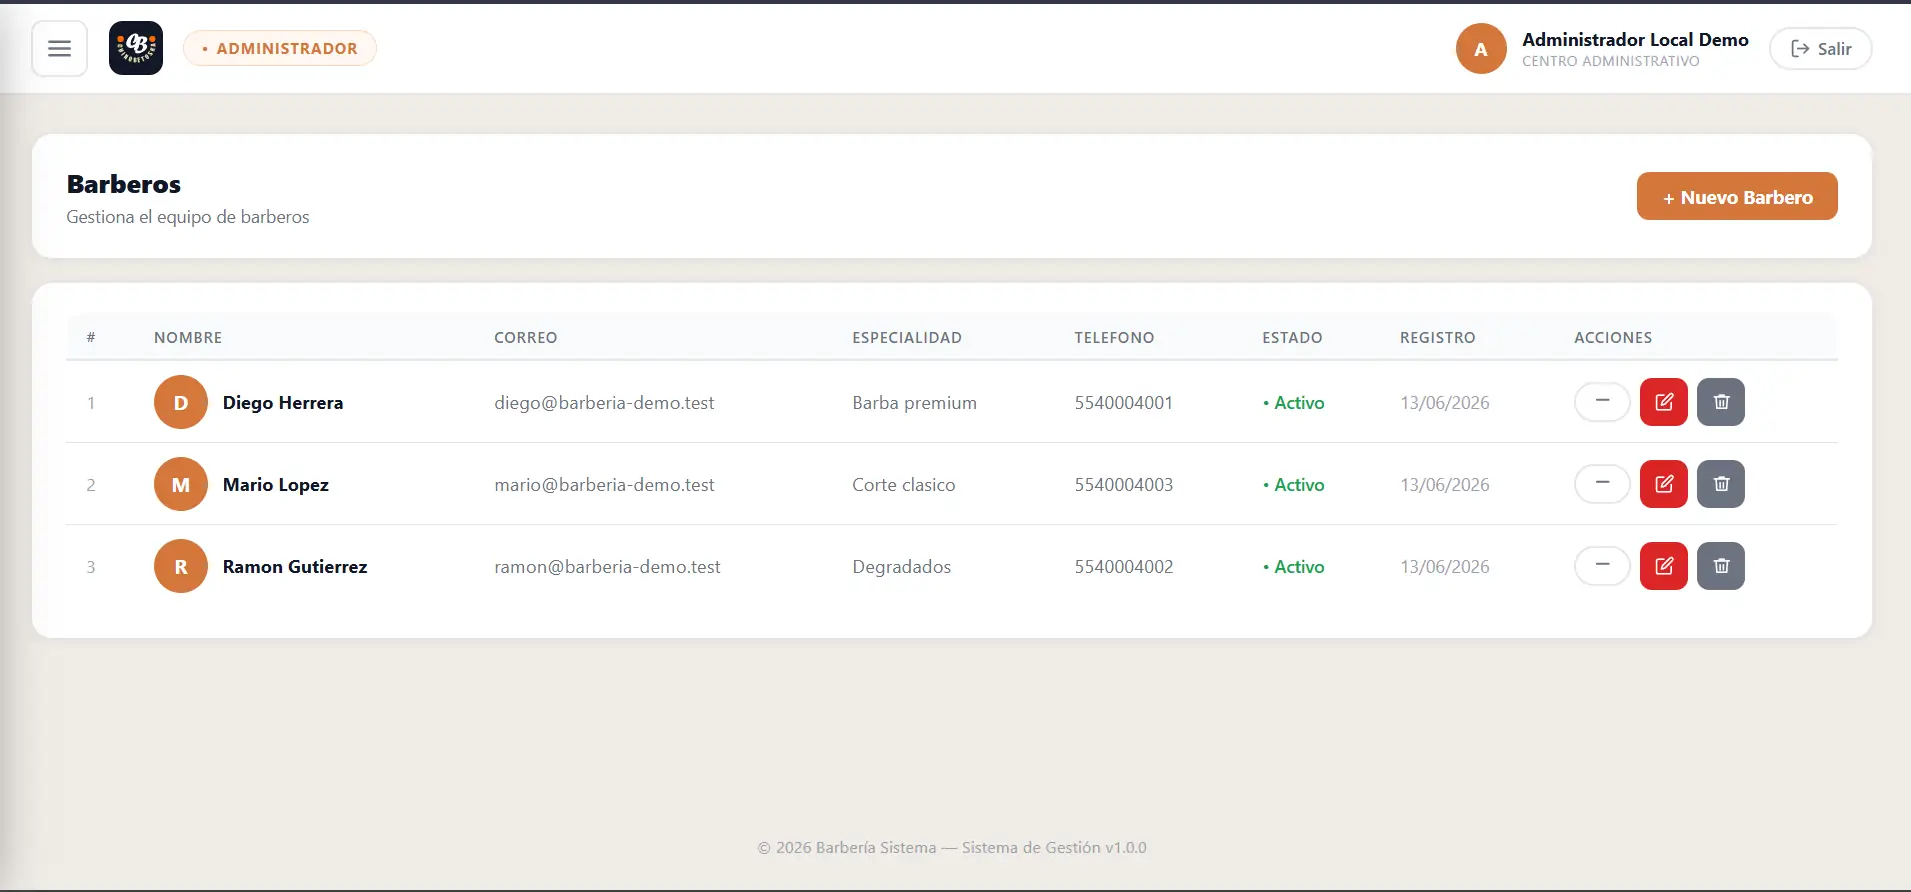Click Mario Lopez's avatar circle
Screen dimensions: 1911x892
(181, 484)
